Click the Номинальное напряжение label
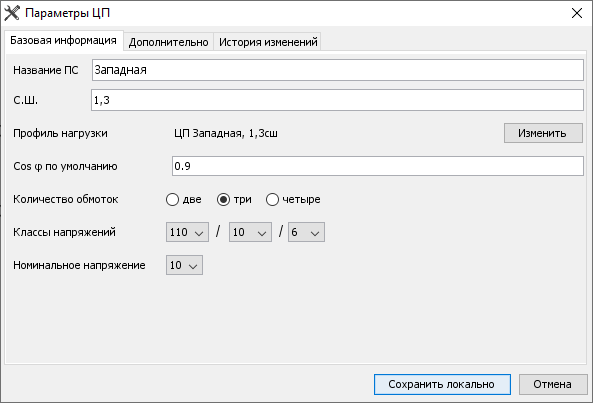593x403 pixels. click(79, 265)
